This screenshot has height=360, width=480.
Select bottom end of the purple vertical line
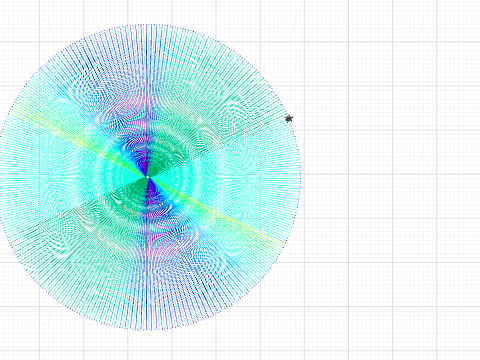[x=148, y=328]
